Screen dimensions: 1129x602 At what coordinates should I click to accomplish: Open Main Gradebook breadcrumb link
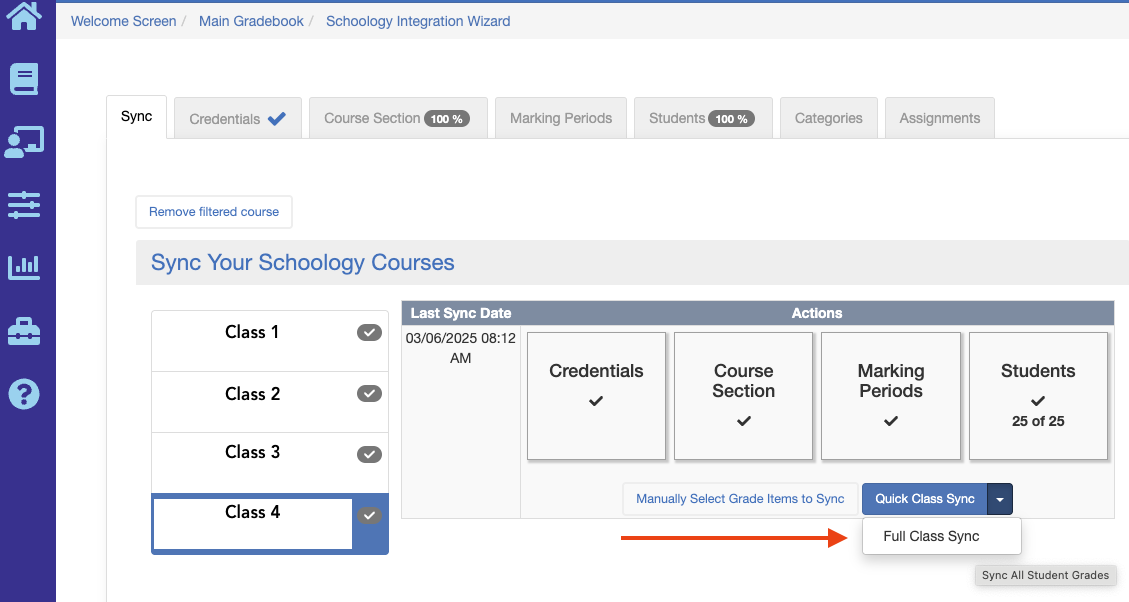pyautogui.click(x=251, y=21)
